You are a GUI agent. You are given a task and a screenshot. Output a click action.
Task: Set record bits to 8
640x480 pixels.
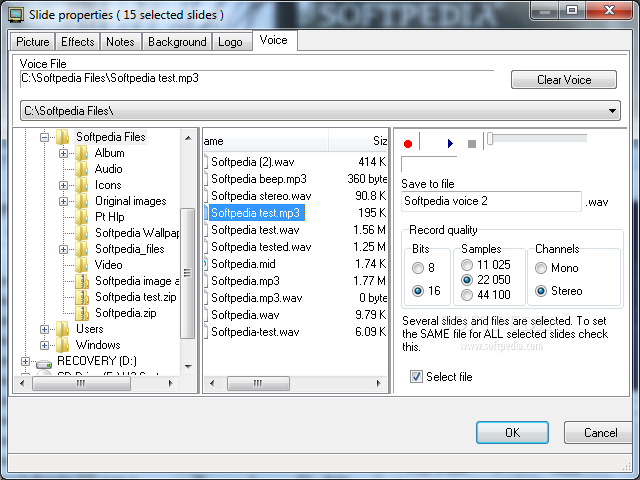point(418,268)
